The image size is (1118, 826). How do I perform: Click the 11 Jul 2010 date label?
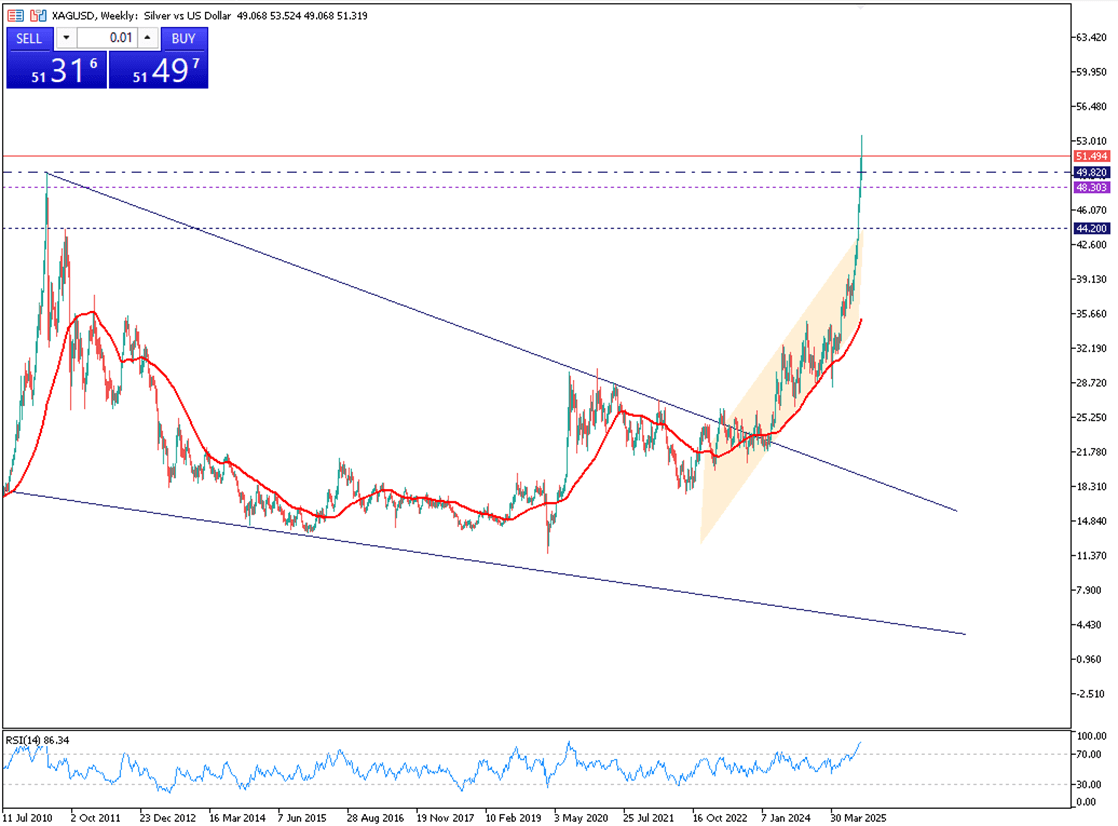pos(29,816)
